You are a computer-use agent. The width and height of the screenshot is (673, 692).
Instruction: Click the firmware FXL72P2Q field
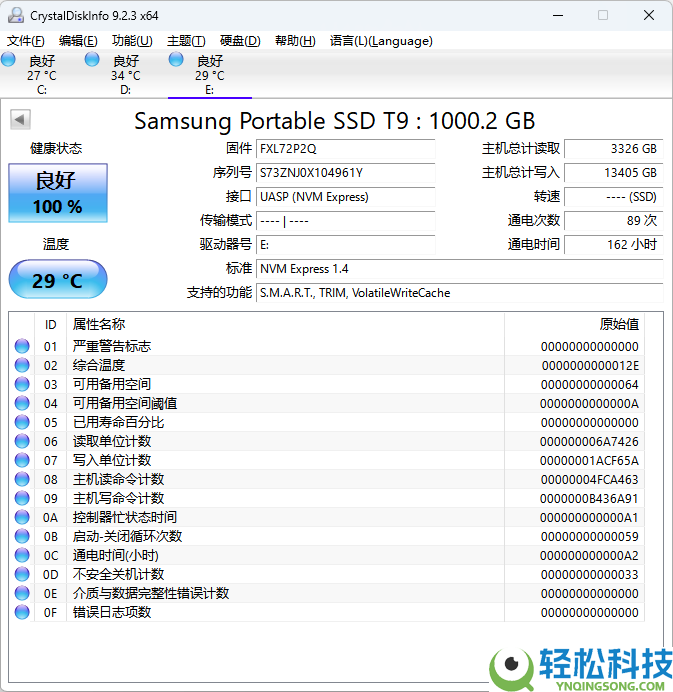pyautogui.click(x=345, y=149)
